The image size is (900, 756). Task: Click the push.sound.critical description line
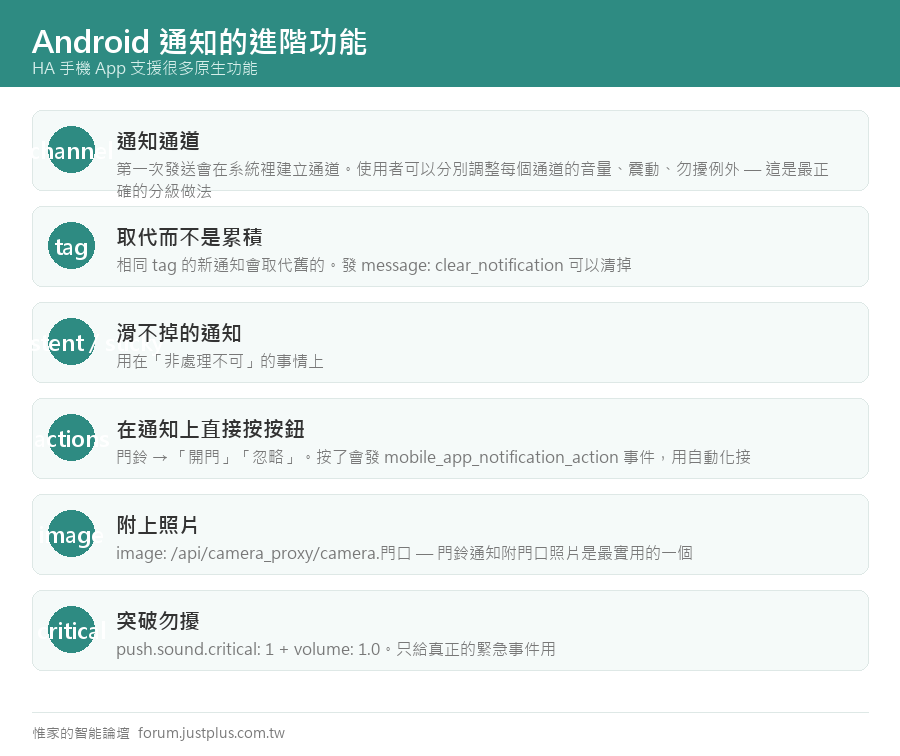pos(336,649)
